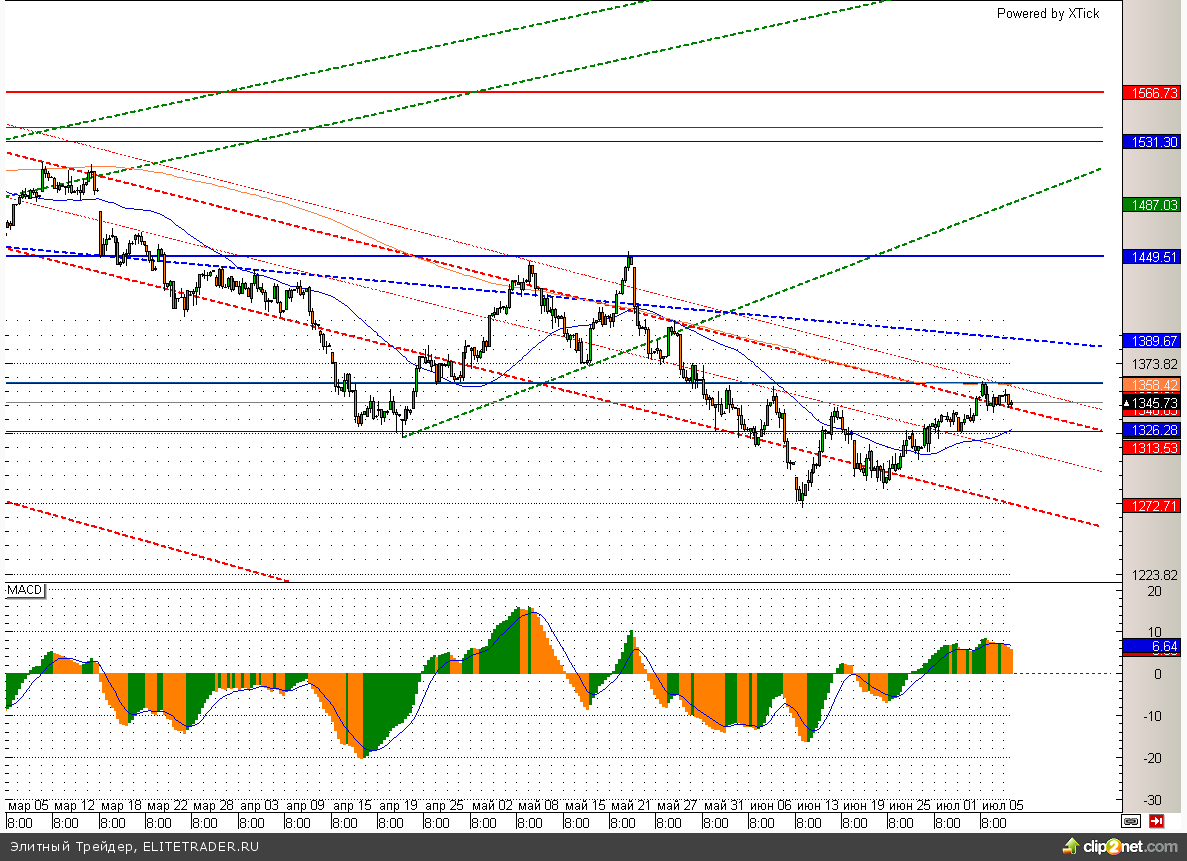Click the clip2net upload arrow icon
1187x861 pixels.
click(1069, 847)
